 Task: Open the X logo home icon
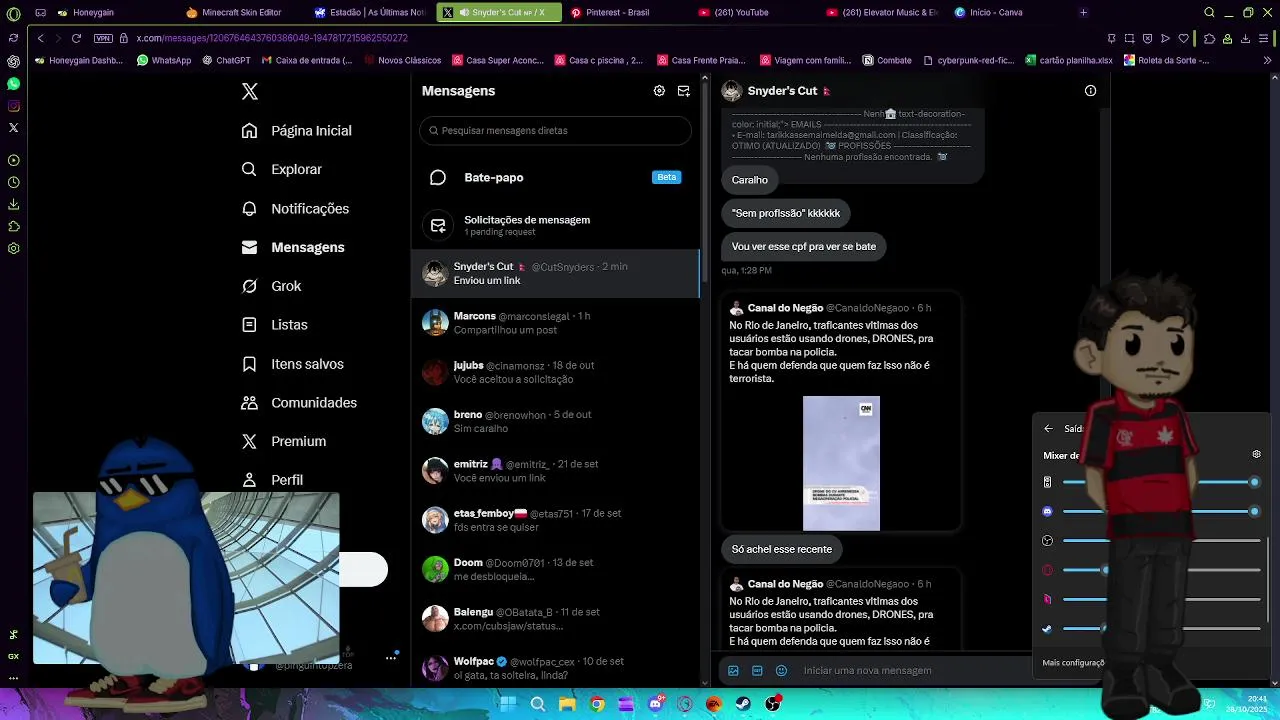tap(250, 91)
